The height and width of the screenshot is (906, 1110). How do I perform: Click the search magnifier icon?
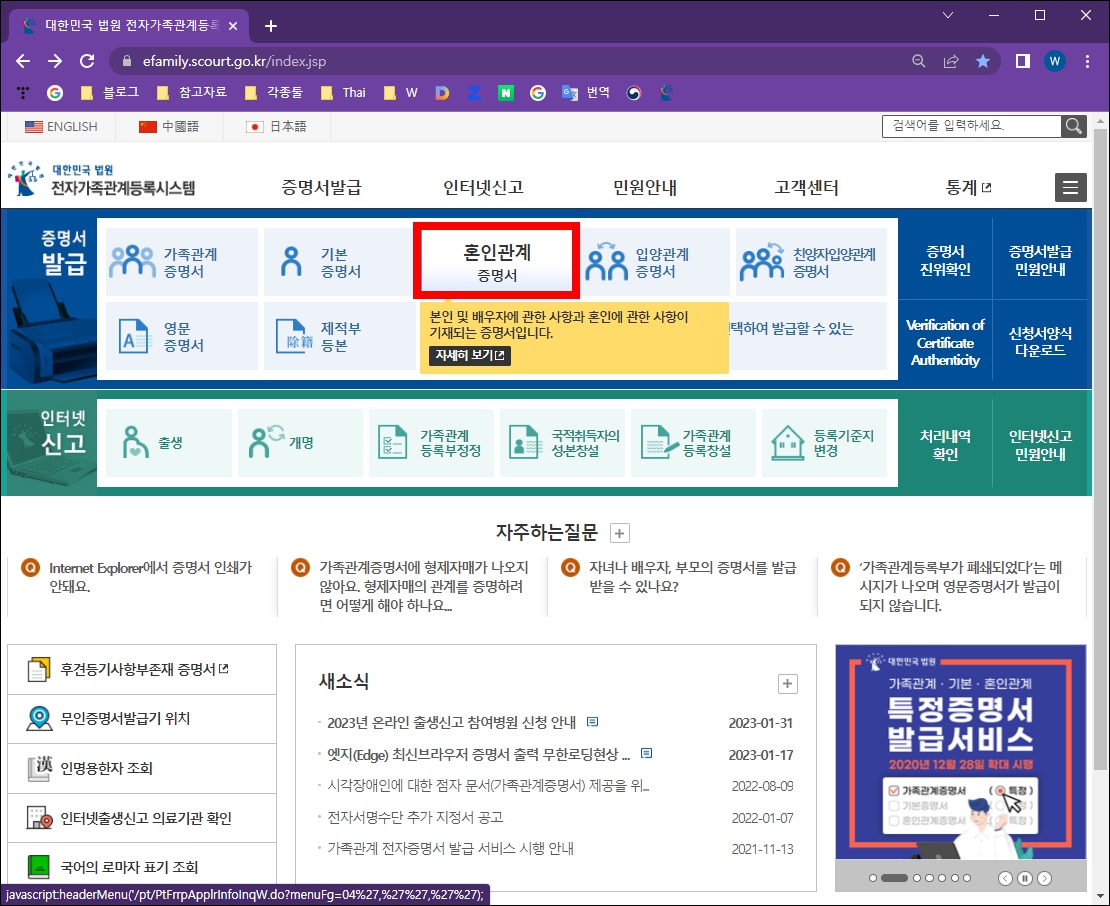1073,126
